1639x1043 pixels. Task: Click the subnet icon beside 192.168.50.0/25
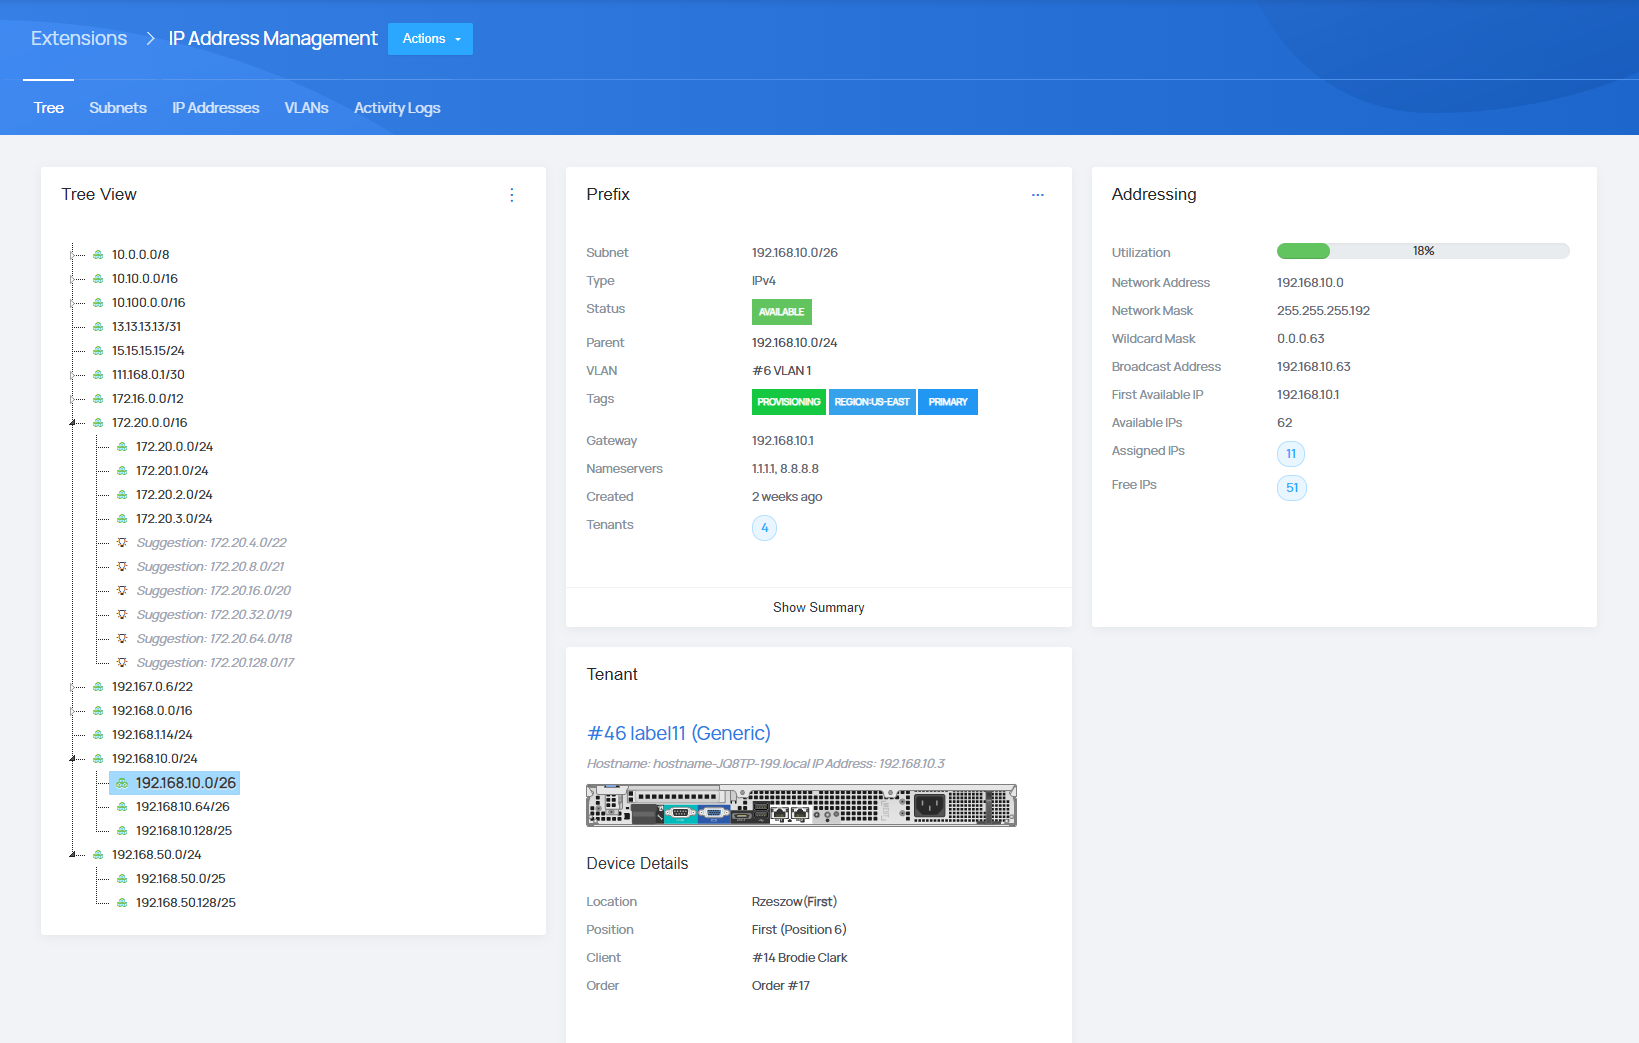122,879
